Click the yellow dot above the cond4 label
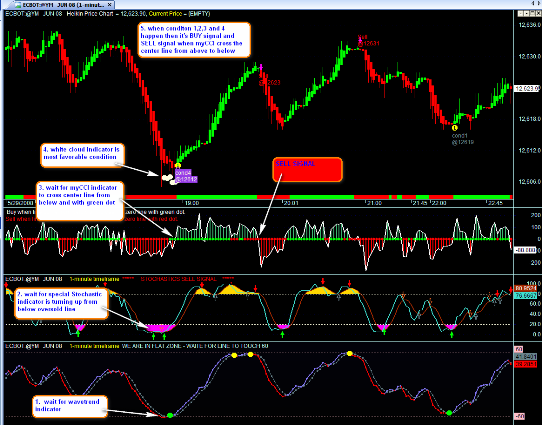Screen dimensions: 542x425 pyautogui.click(x=178, y=166)
